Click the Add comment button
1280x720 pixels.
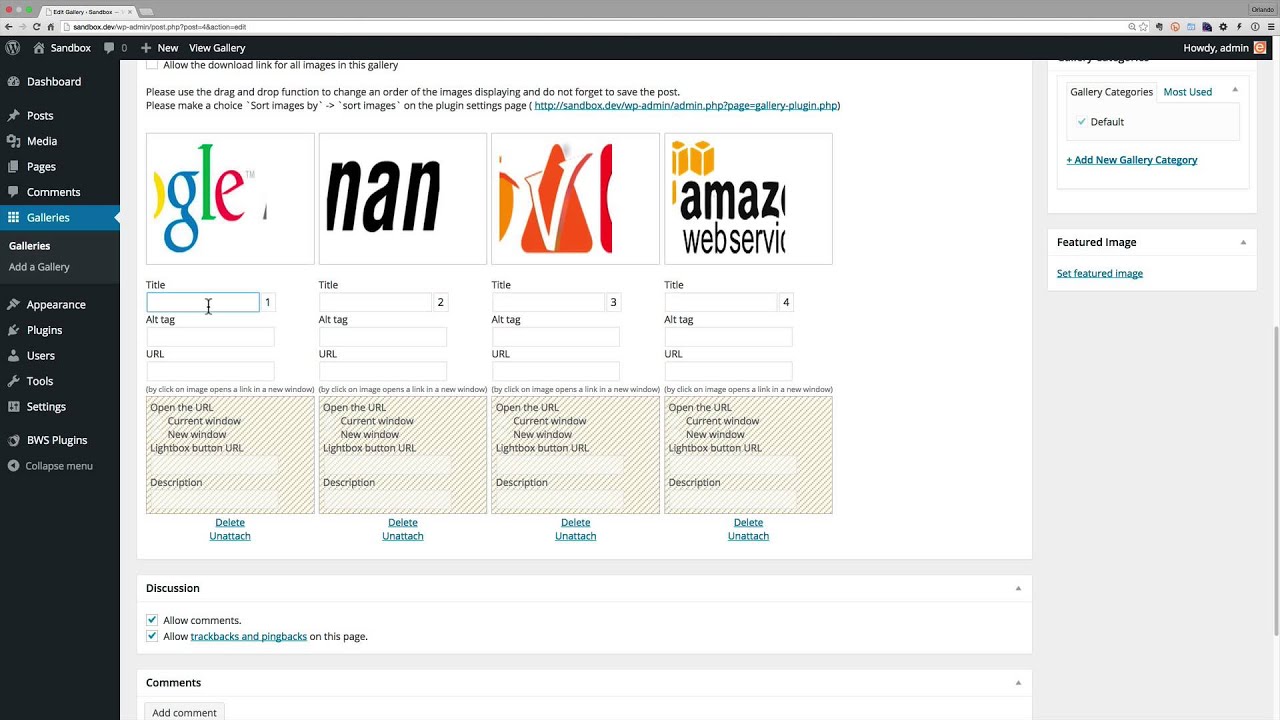184,712
